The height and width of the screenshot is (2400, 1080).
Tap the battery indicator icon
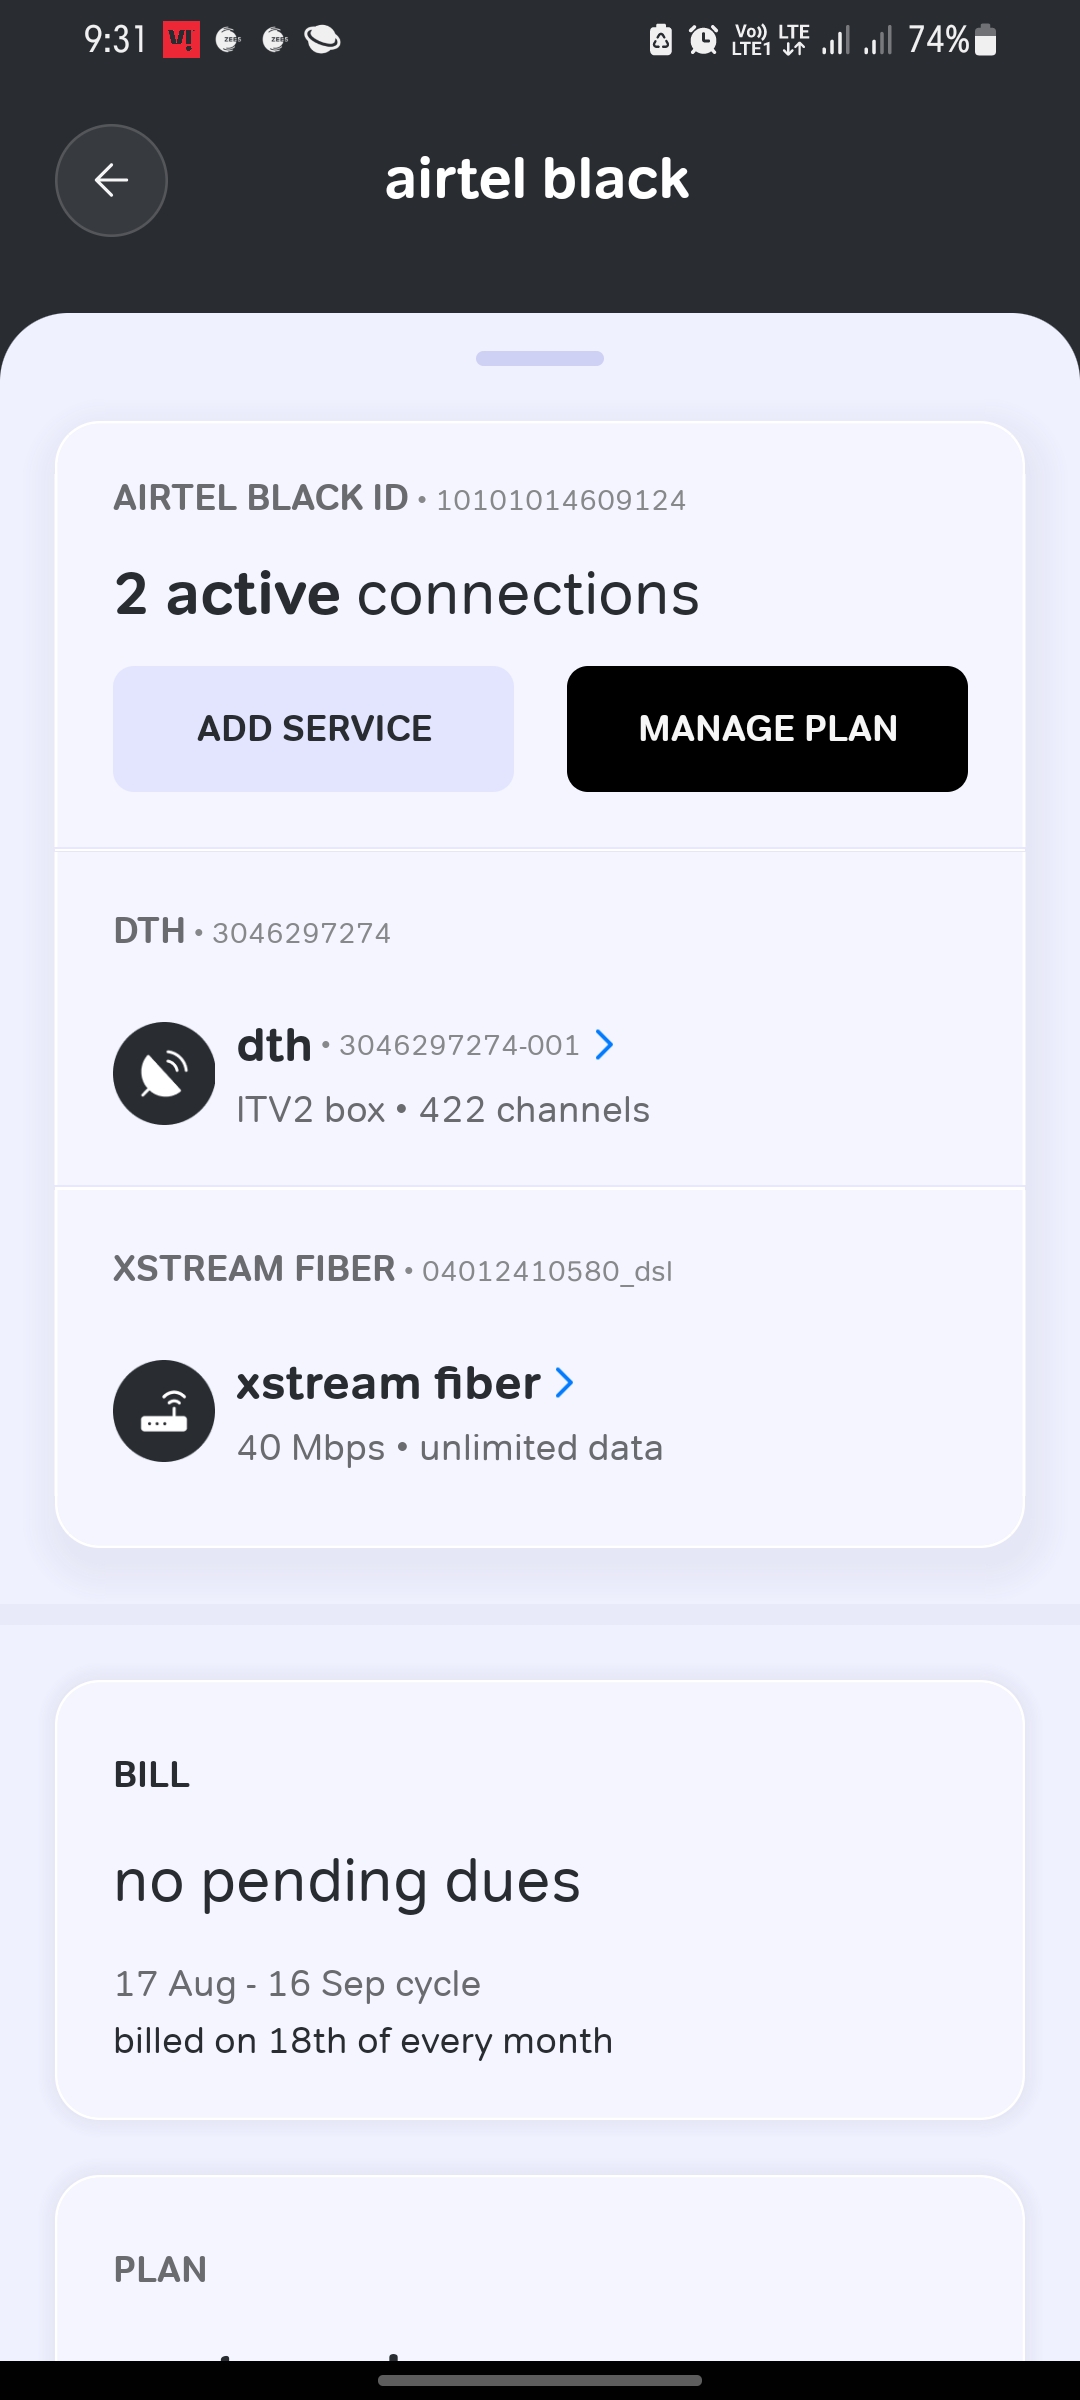tap(985, 40)
